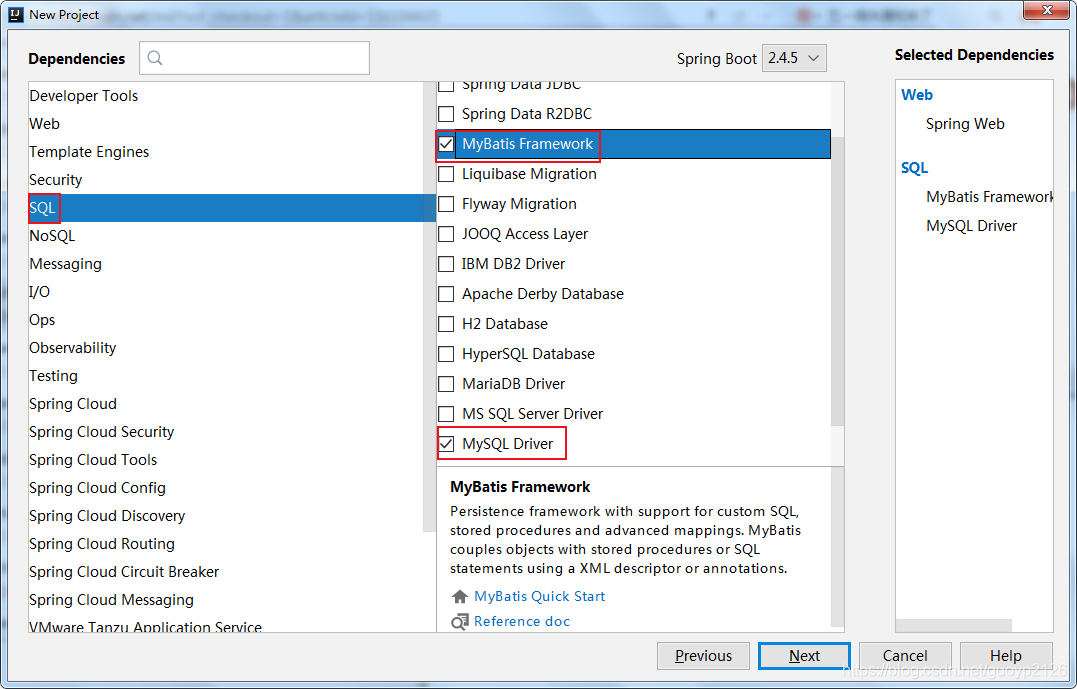Click the dependency list vertical scrollbar

837,282
